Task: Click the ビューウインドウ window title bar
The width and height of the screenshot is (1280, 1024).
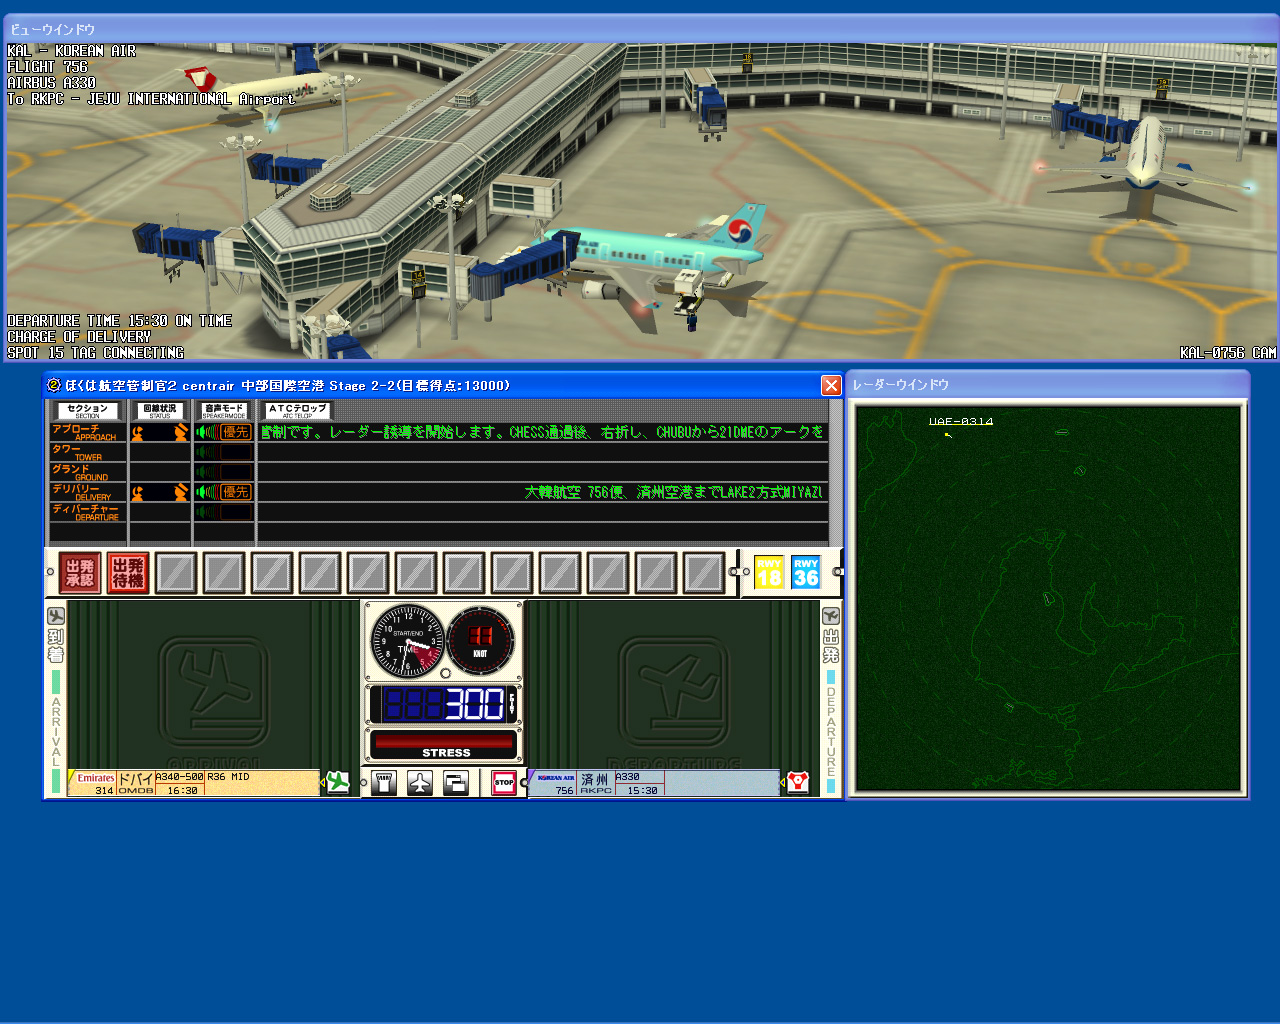Action: click(641, 29)
